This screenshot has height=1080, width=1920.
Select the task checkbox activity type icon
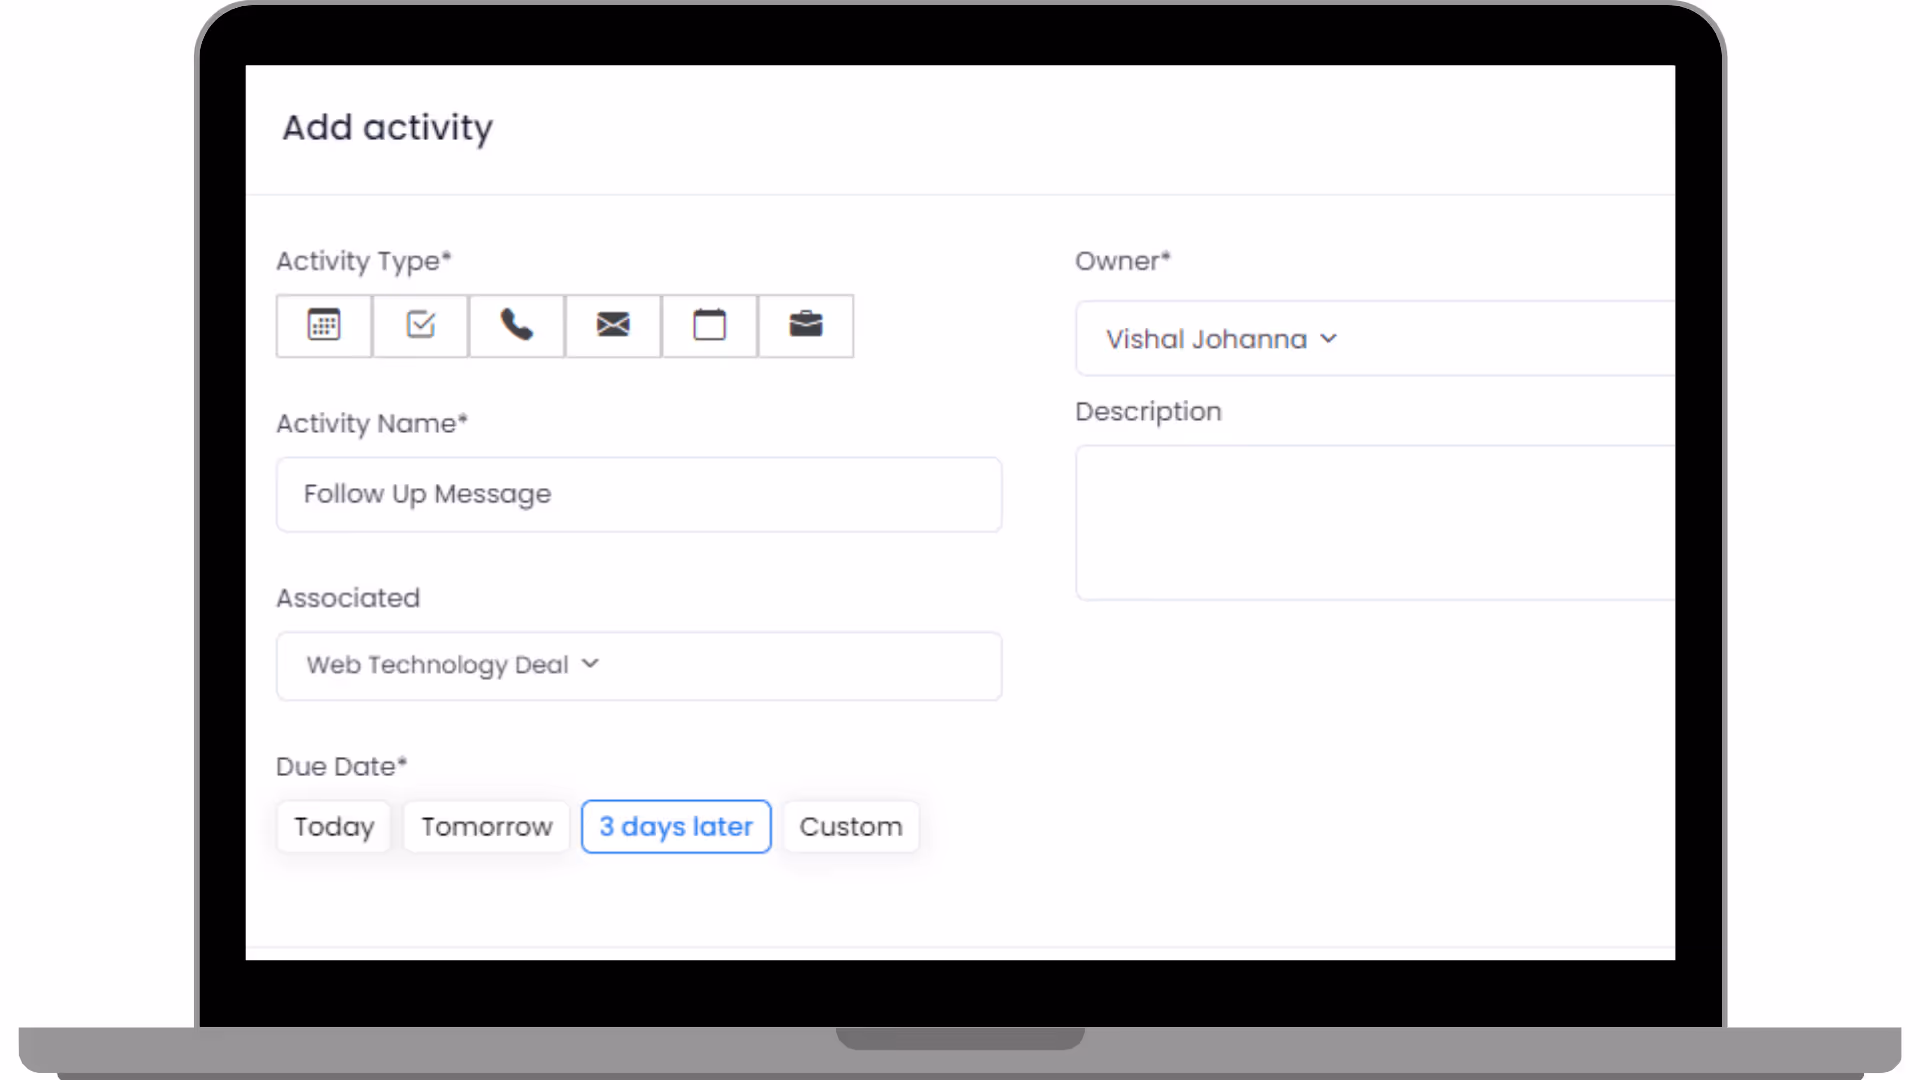(421, 325)
